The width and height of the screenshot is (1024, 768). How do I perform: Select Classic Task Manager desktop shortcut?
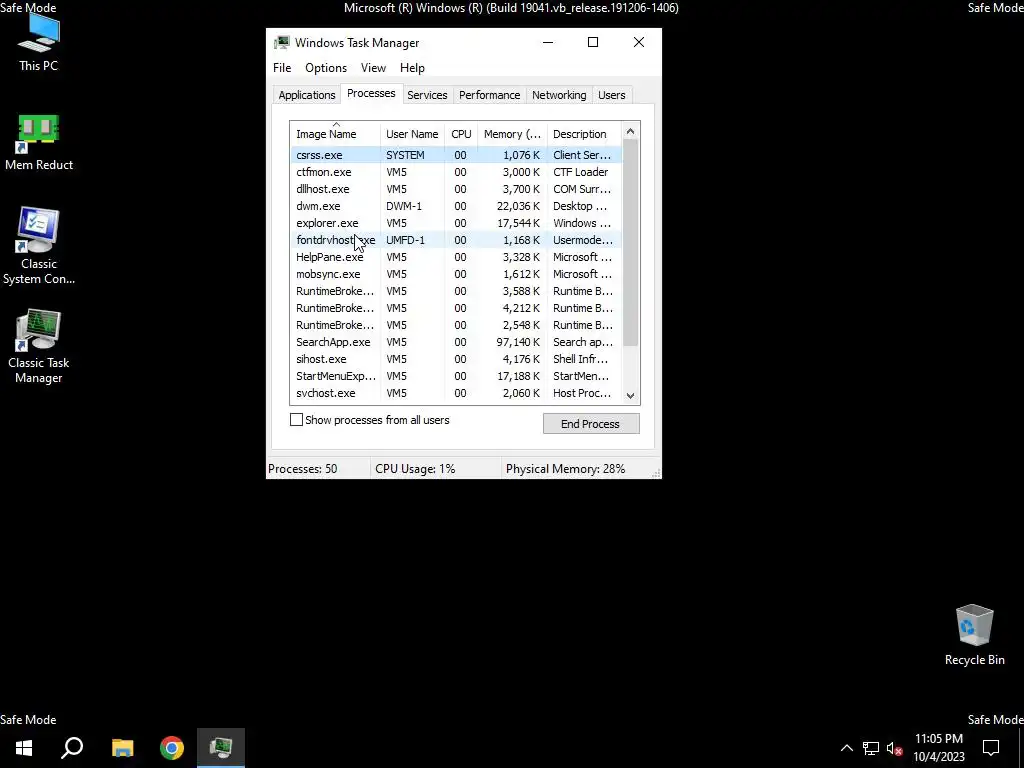pyautogui.click(x=39, y=346)
